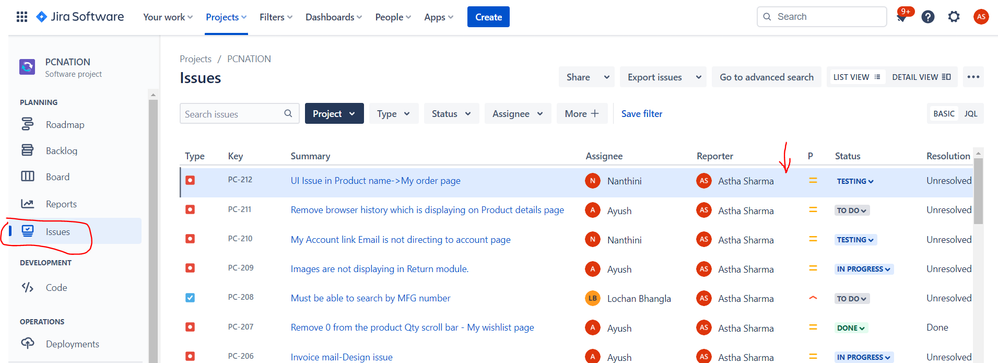Click reporter avatar in PC-209 row

pyautogui.click(x=704, y=269)
